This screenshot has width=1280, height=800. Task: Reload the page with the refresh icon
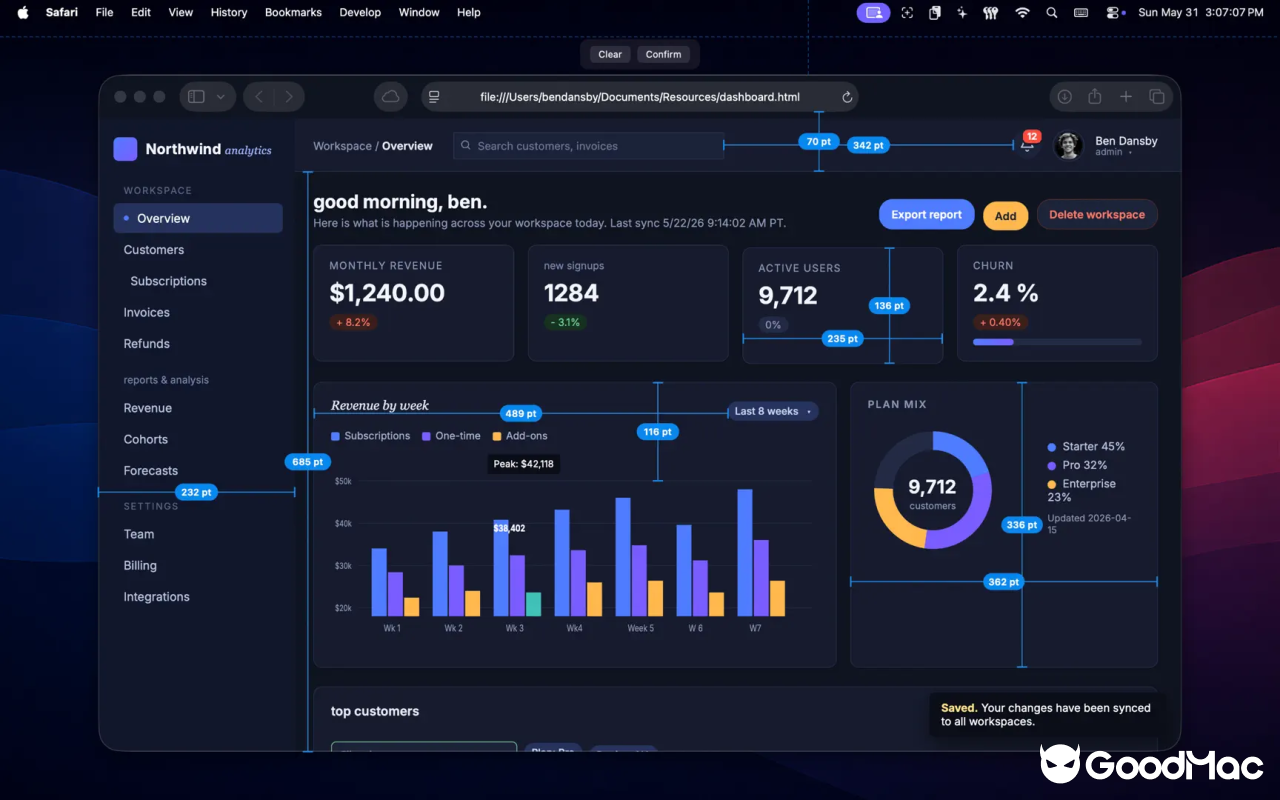[847, 97]
